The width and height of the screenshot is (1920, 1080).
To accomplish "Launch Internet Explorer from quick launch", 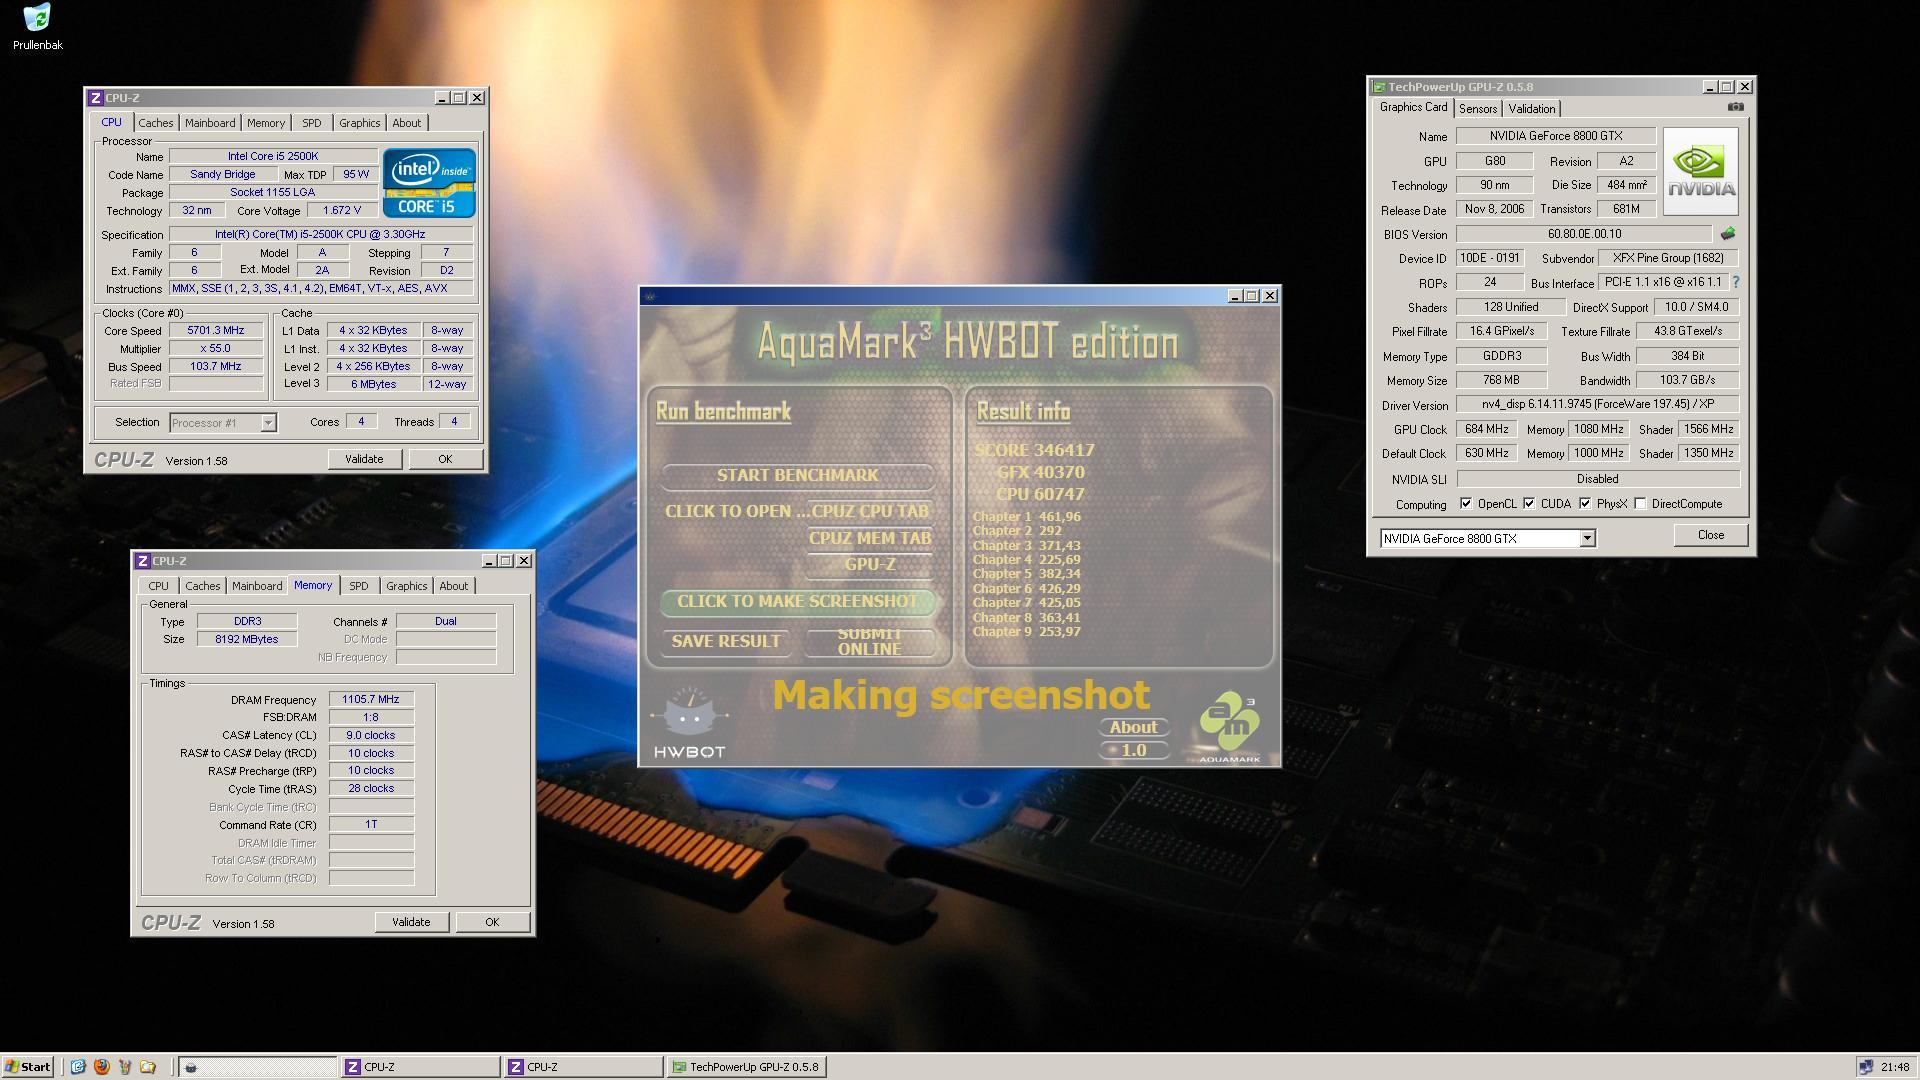I will click(x=78, y=1067).
